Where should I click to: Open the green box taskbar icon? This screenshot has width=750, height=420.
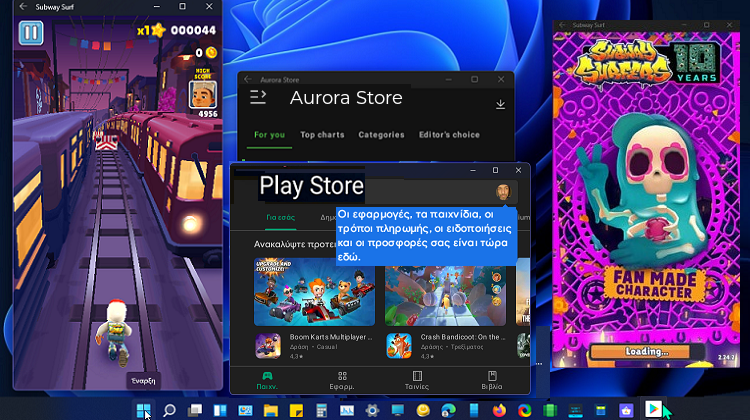coord(550,410)
